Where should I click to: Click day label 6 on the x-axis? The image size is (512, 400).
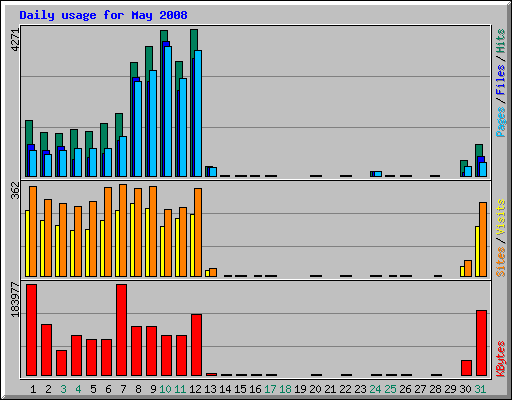point(108,389)
